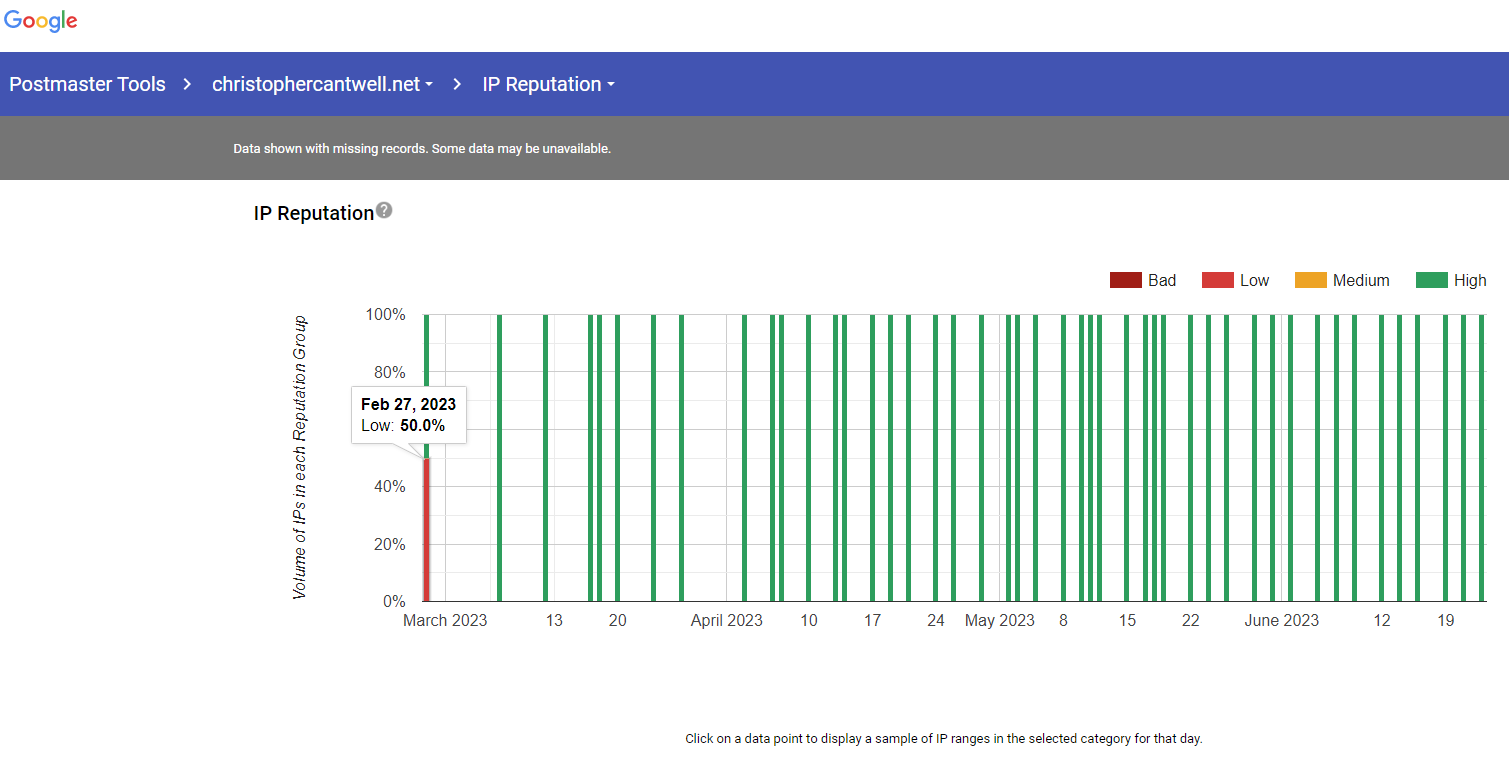Click the "20%" y-axis label
Viewport: 1509px width, 765px height.
390,544
